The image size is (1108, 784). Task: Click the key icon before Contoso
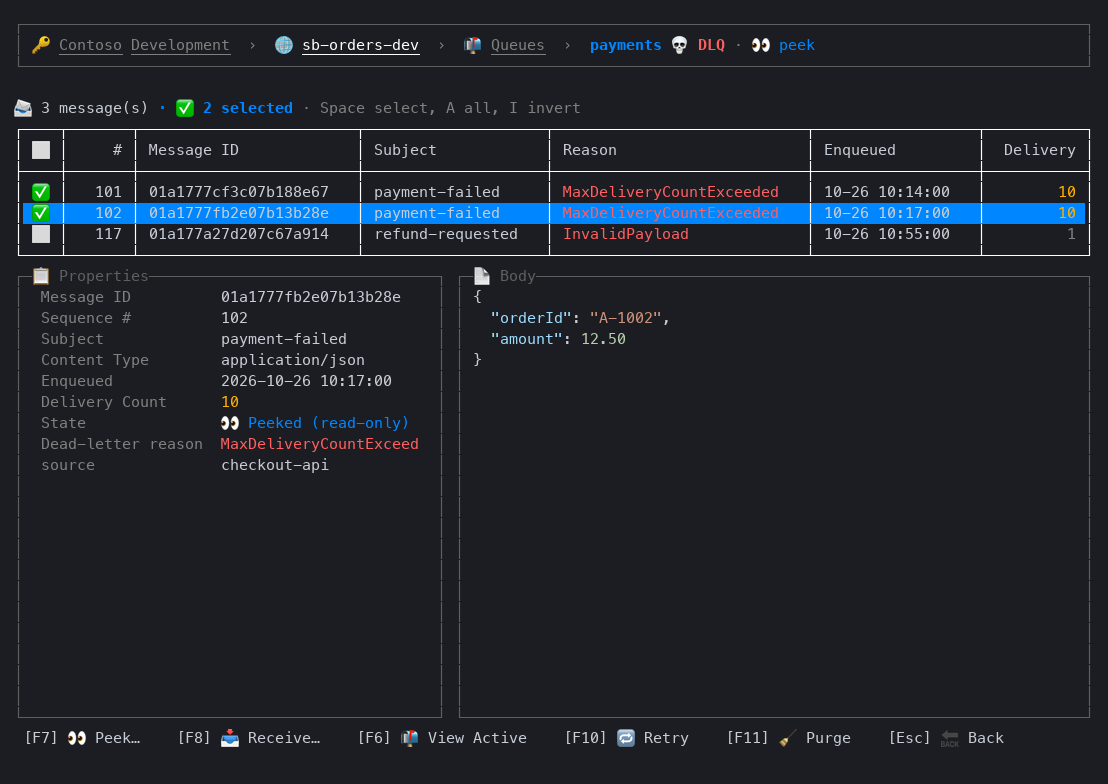pos(41,45)
